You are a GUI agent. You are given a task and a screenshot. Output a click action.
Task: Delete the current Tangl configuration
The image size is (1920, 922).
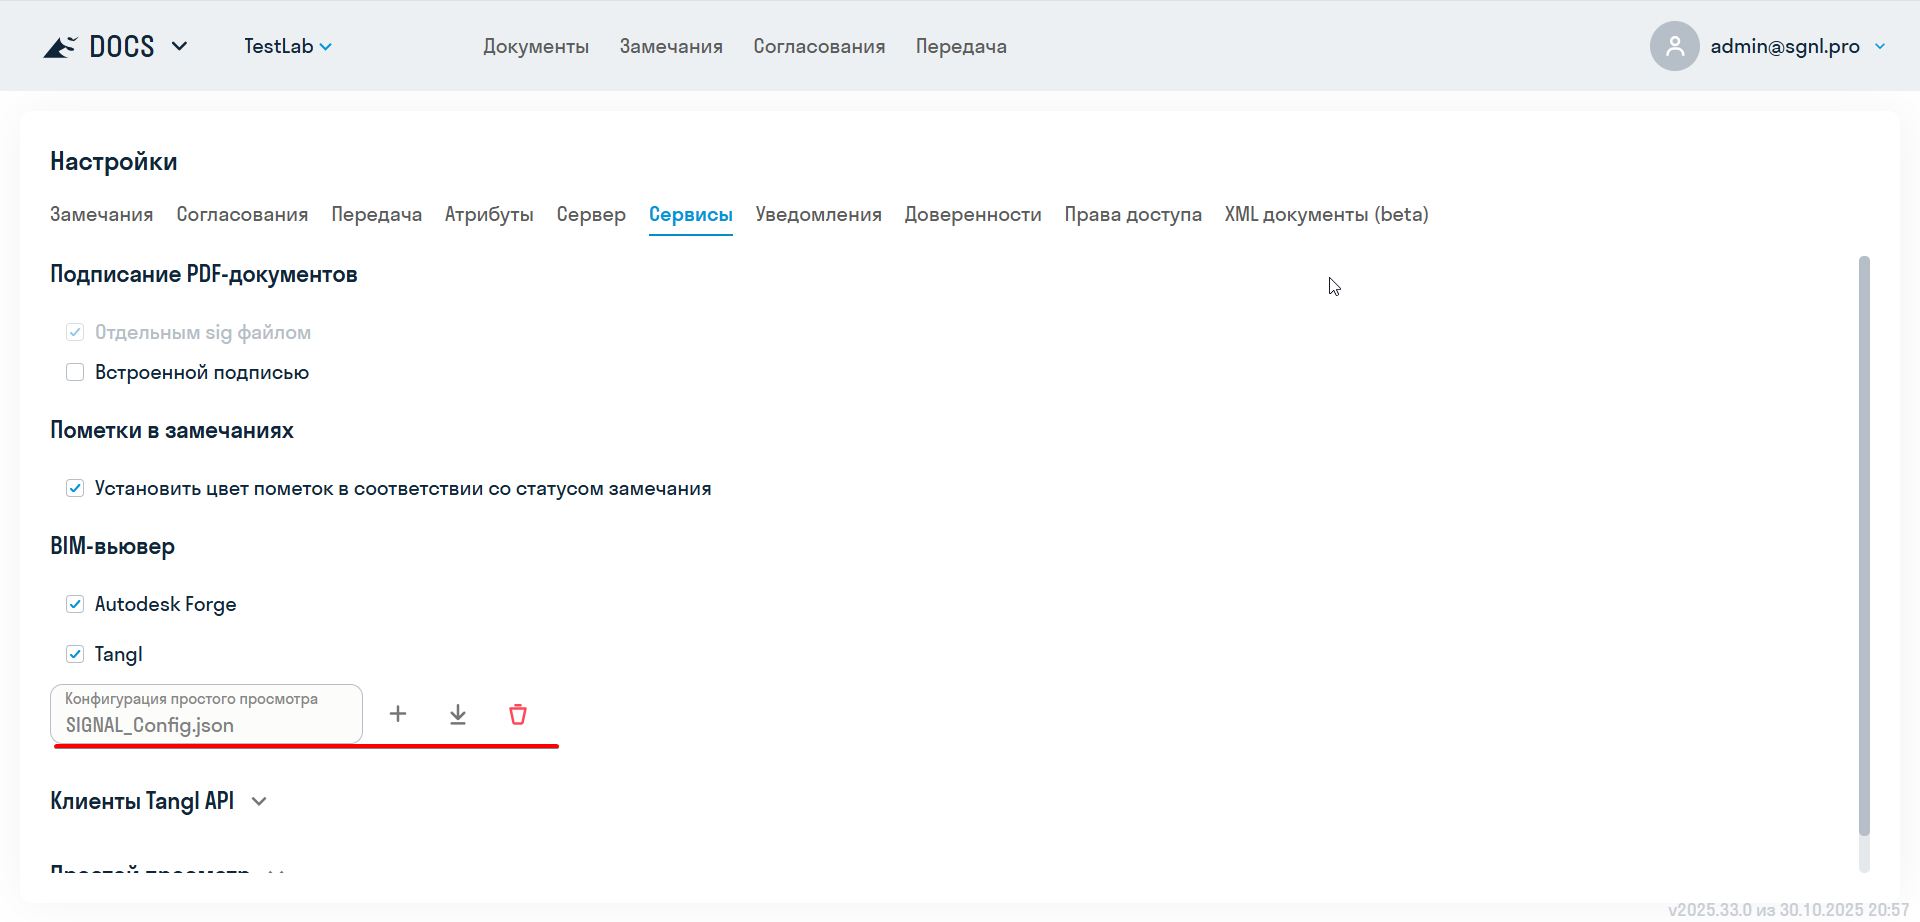click(x=518, y=714)
